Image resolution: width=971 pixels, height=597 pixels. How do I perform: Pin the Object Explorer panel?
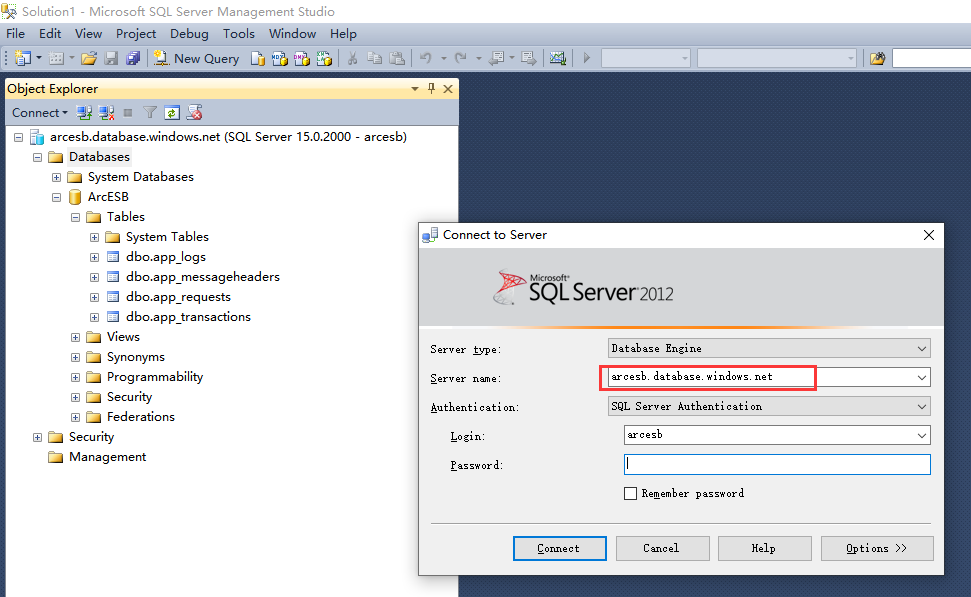point(432,89)
